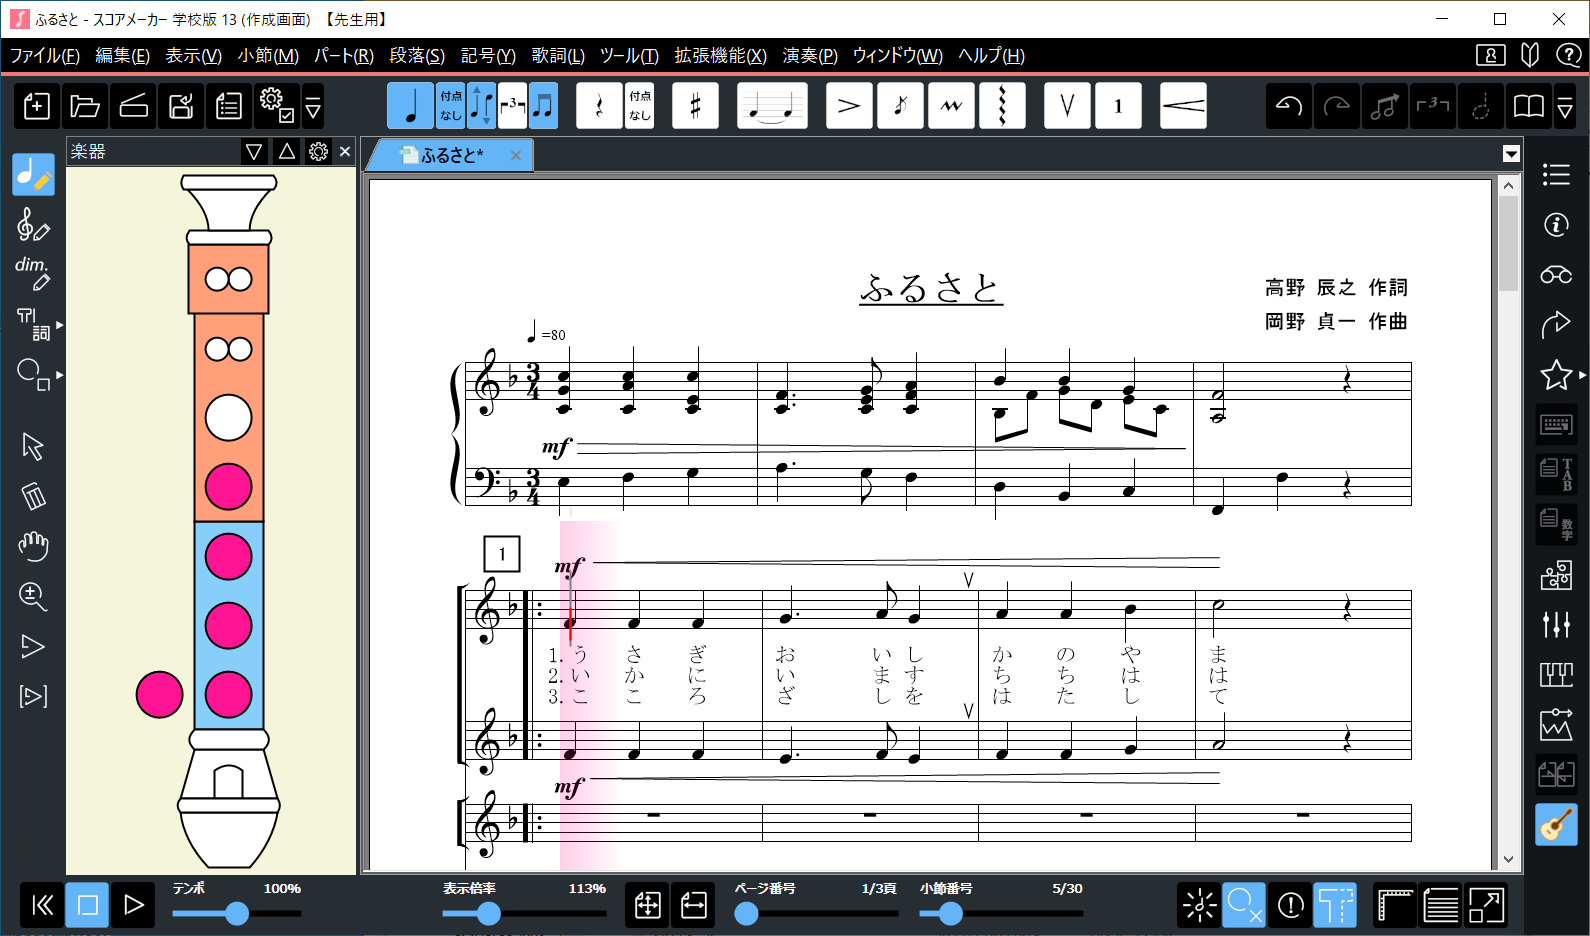Select the trill/mordent ornament button
This screenshot has width=1590, height=936.
click(951, 106)
